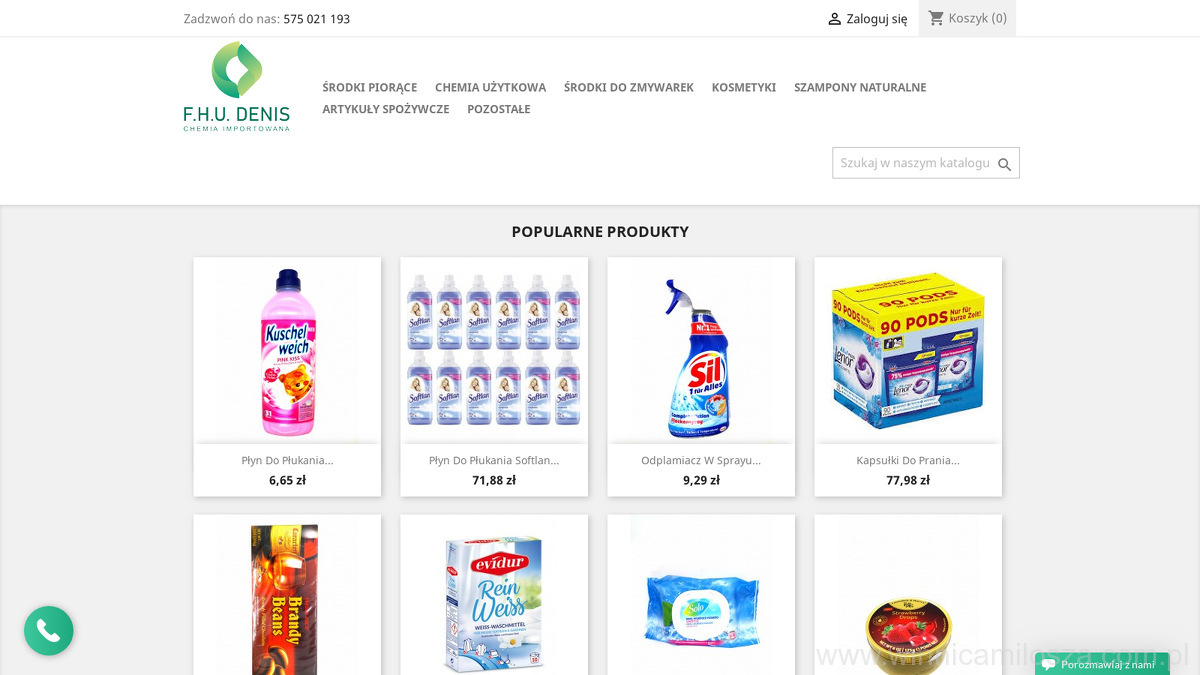Image resolution: width=1200 pixels, height=675 pixels.
Task: Select the Pozostałe menu item
Action: tap(499, 110)
